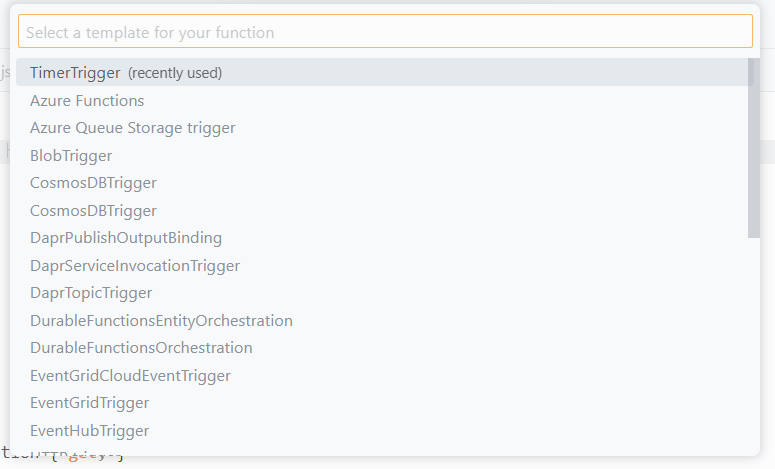
Task: Click the editor code text under the picker
Action: [x=62, y=454]
